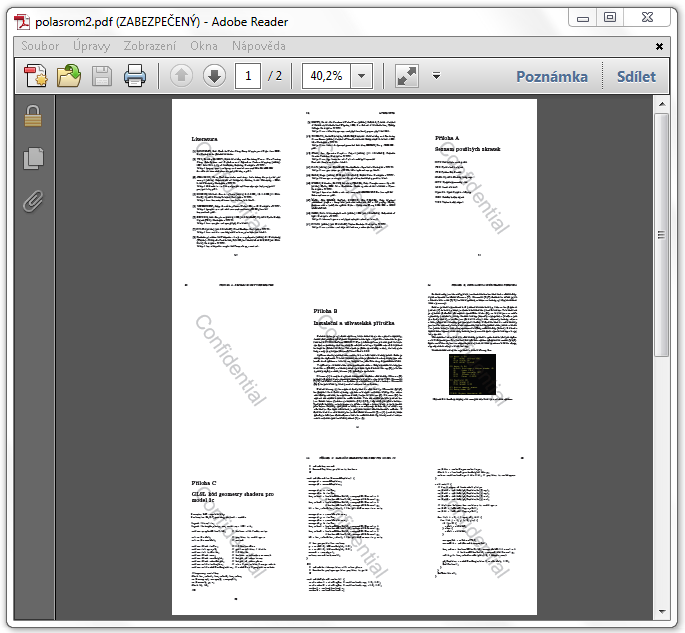Image resolution: width=685 pixels, height=633 pixels.
Task: Minimize the Adobe Reader window
Action: point(583,18)
